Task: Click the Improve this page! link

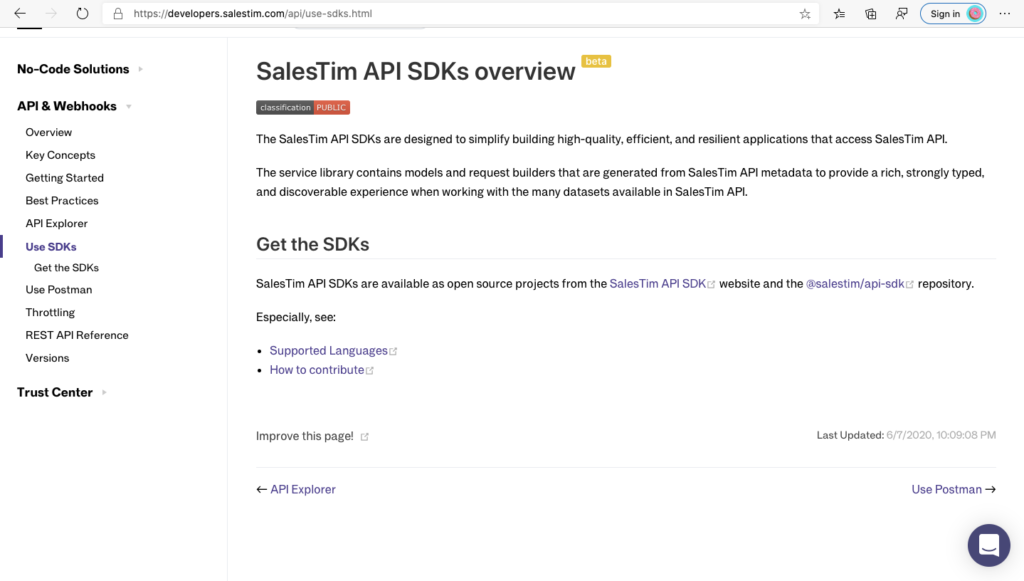Action: [304, 436]
